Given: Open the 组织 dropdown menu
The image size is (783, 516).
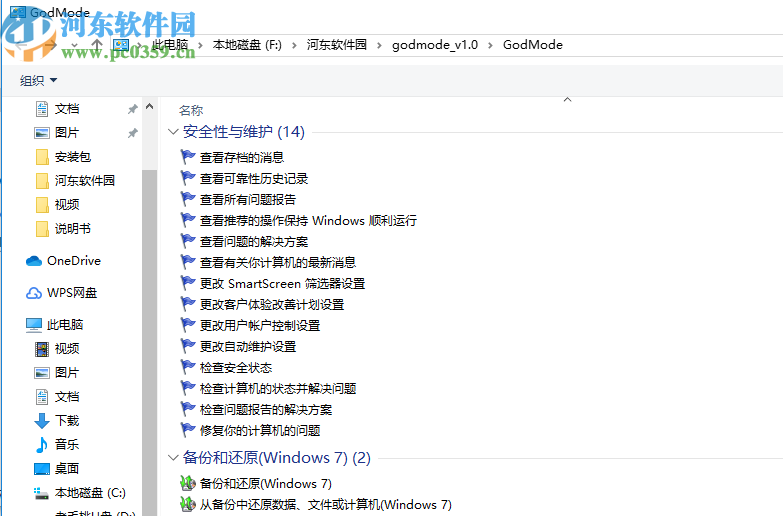Looking at the screenshot, I should 38,80.
